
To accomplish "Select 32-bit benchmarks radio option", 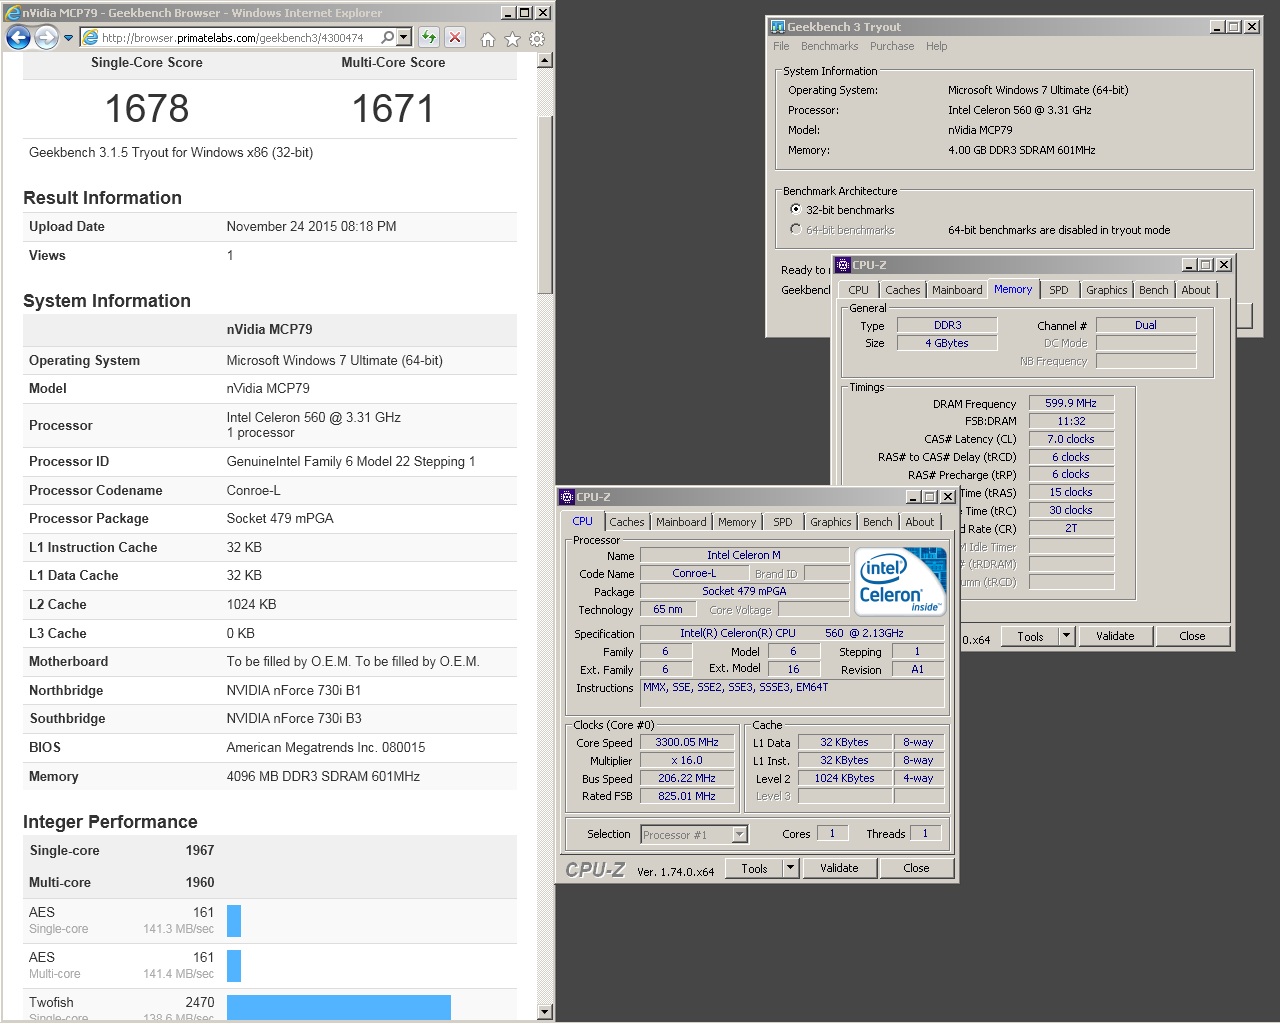I will click(x=795, y=210).
